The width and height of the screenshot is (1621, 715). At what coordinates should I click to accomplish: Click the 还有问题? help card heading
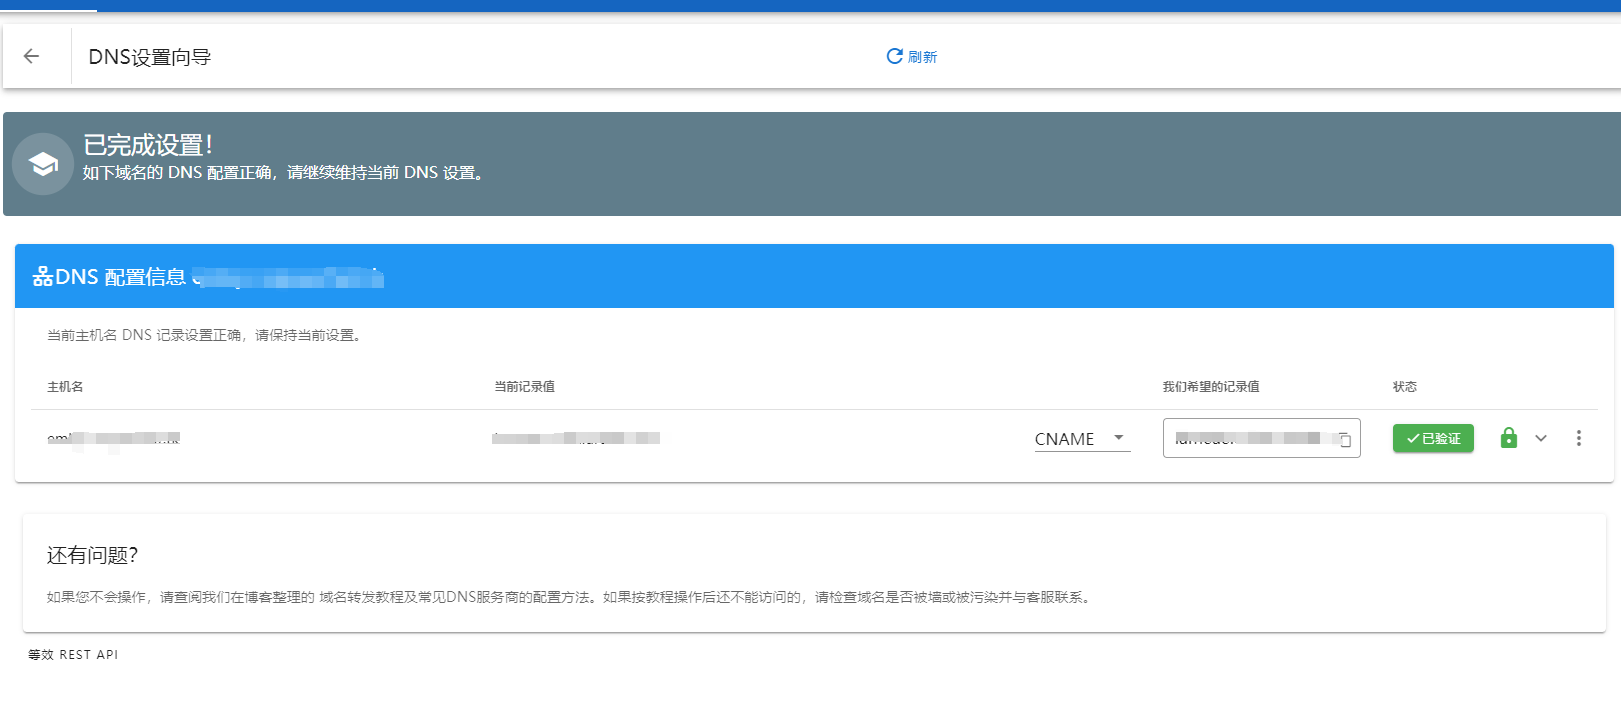pyautogui.click(x=92, y=555)
